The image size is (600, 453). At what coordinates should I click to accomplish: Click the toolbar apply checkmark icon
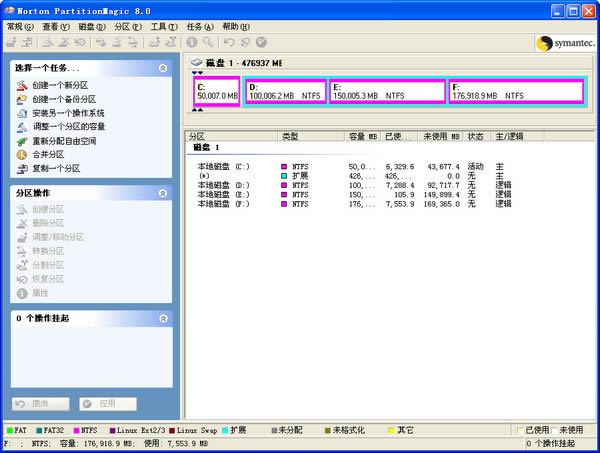click(261, 42)
